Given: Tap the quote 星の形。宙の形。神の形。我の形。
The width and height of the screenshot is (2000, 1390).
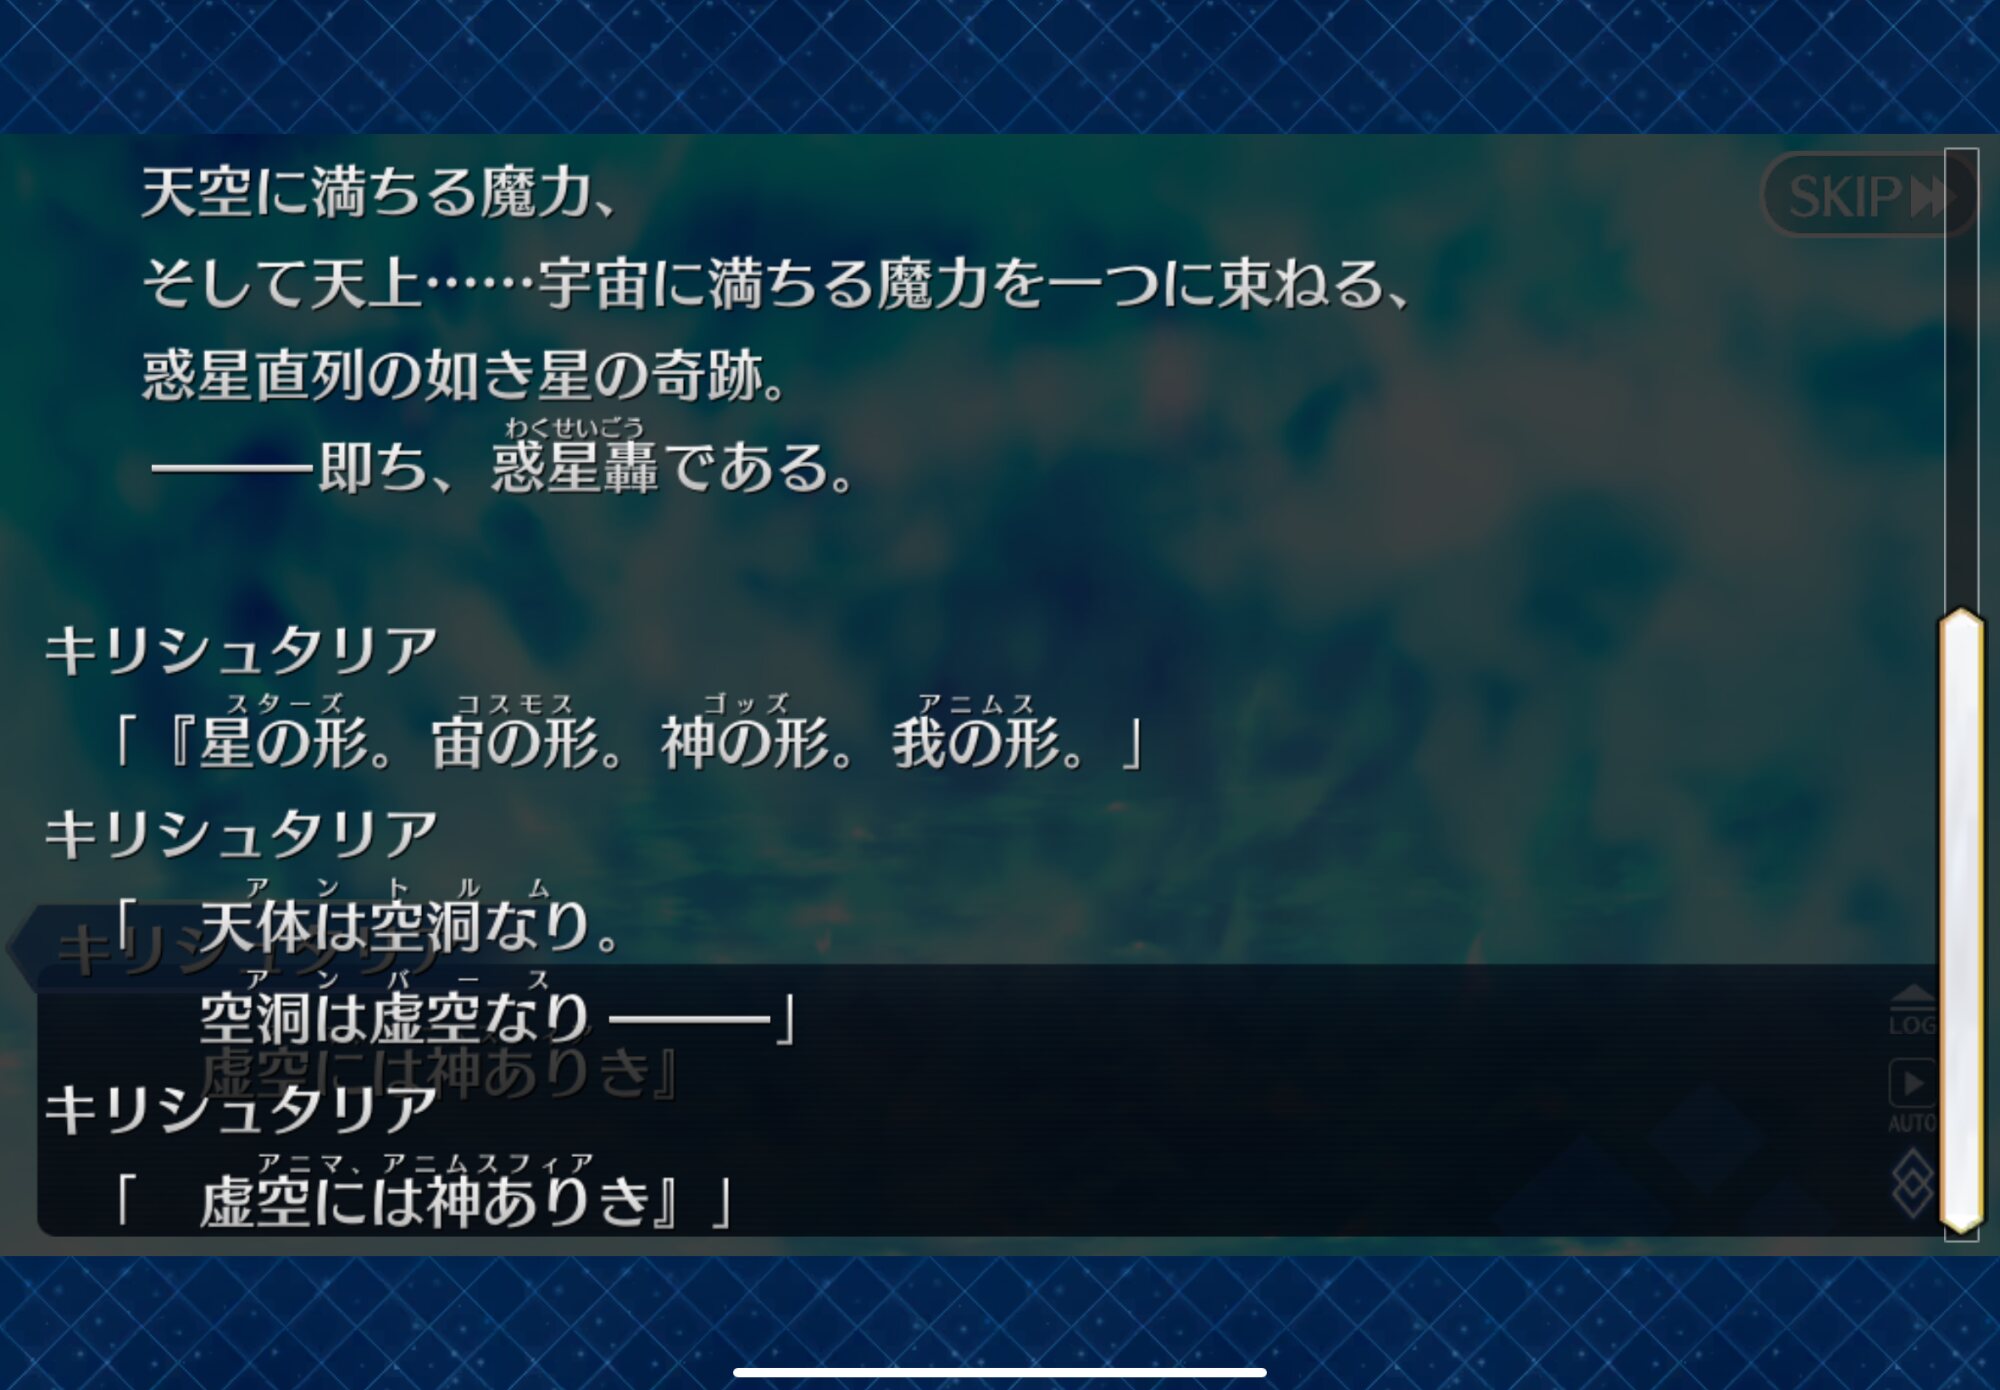Looking at the screenshot, I should tap(630, 742).
